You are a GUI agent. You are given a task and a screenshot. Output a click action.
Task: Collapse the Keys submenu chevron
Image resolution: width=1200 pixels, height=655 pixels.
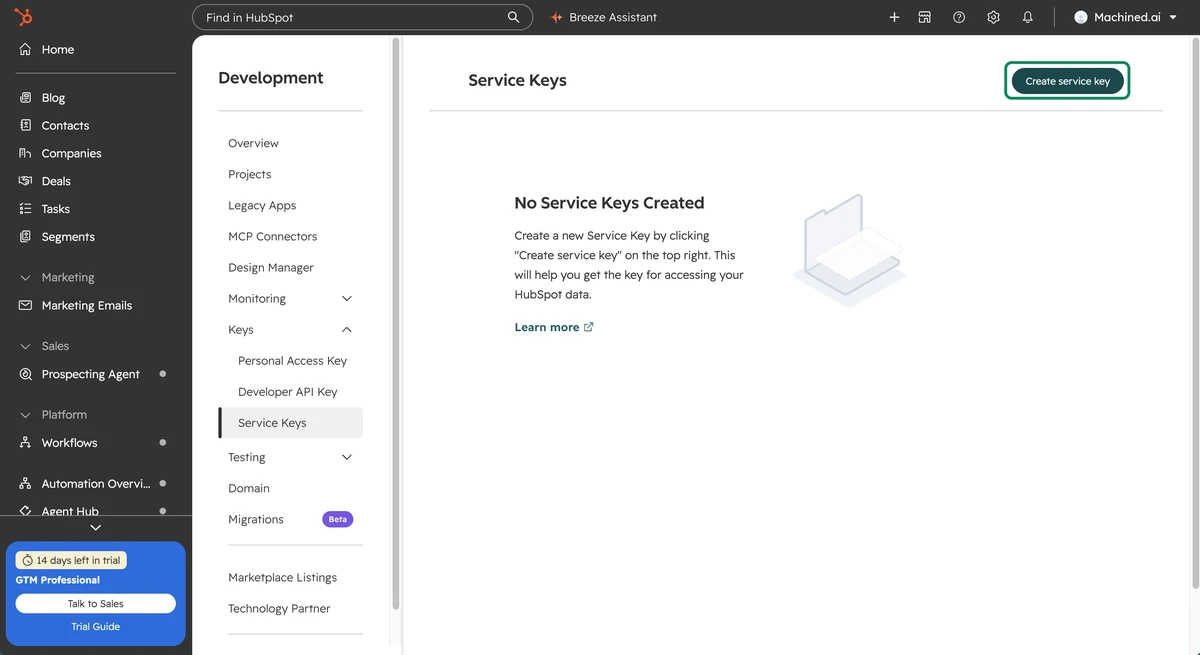tap(347, 329)
